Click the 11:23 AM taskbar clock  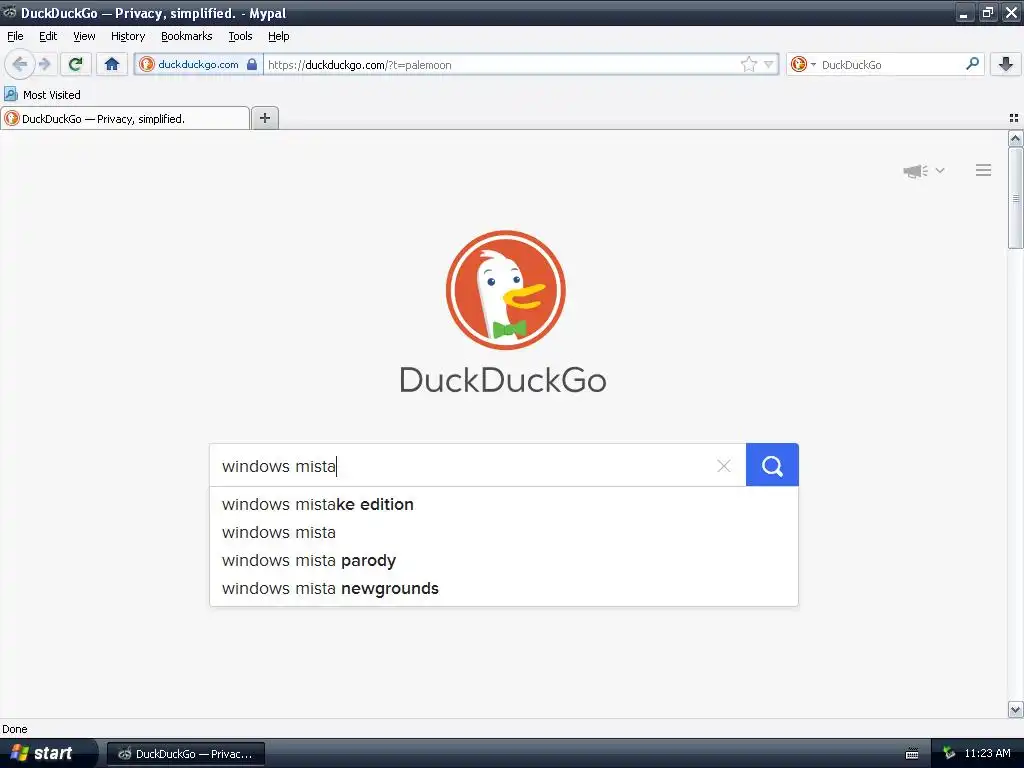987,754
